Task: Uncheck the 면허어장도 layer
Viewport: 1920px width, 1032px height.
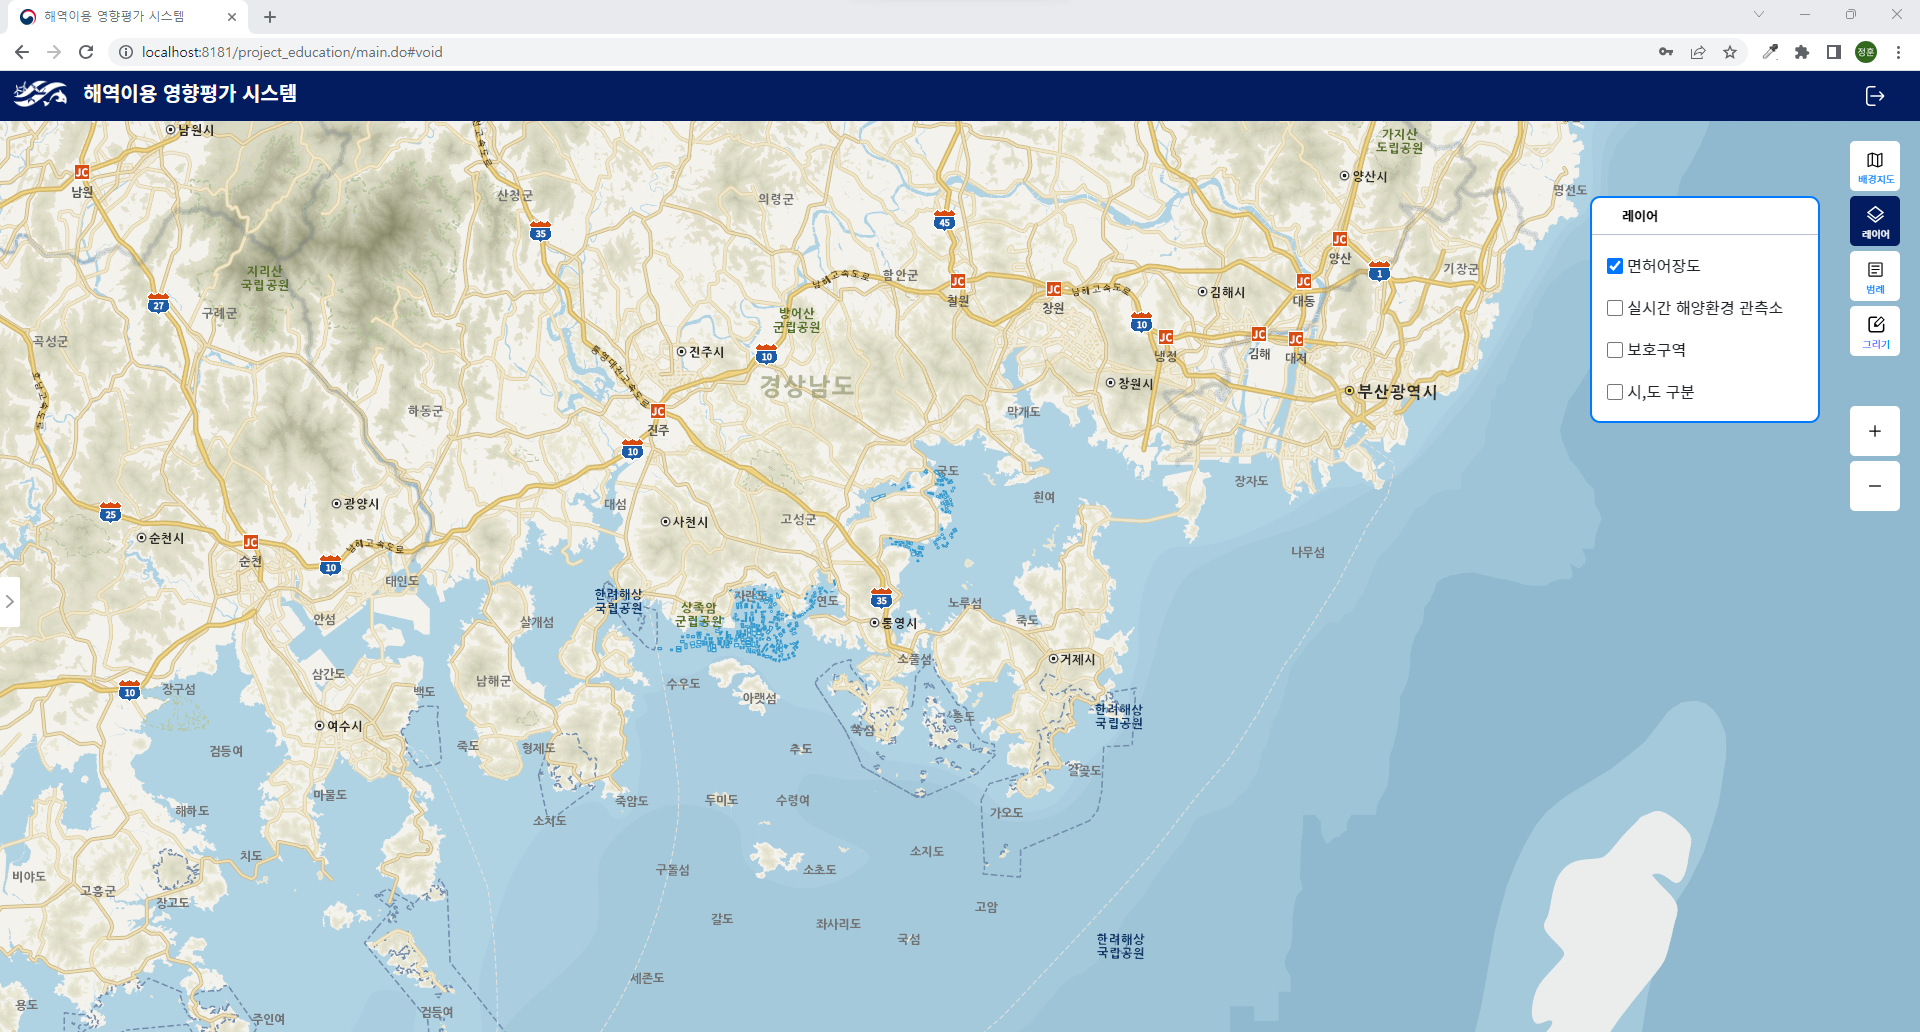Action: (1614, 265)
